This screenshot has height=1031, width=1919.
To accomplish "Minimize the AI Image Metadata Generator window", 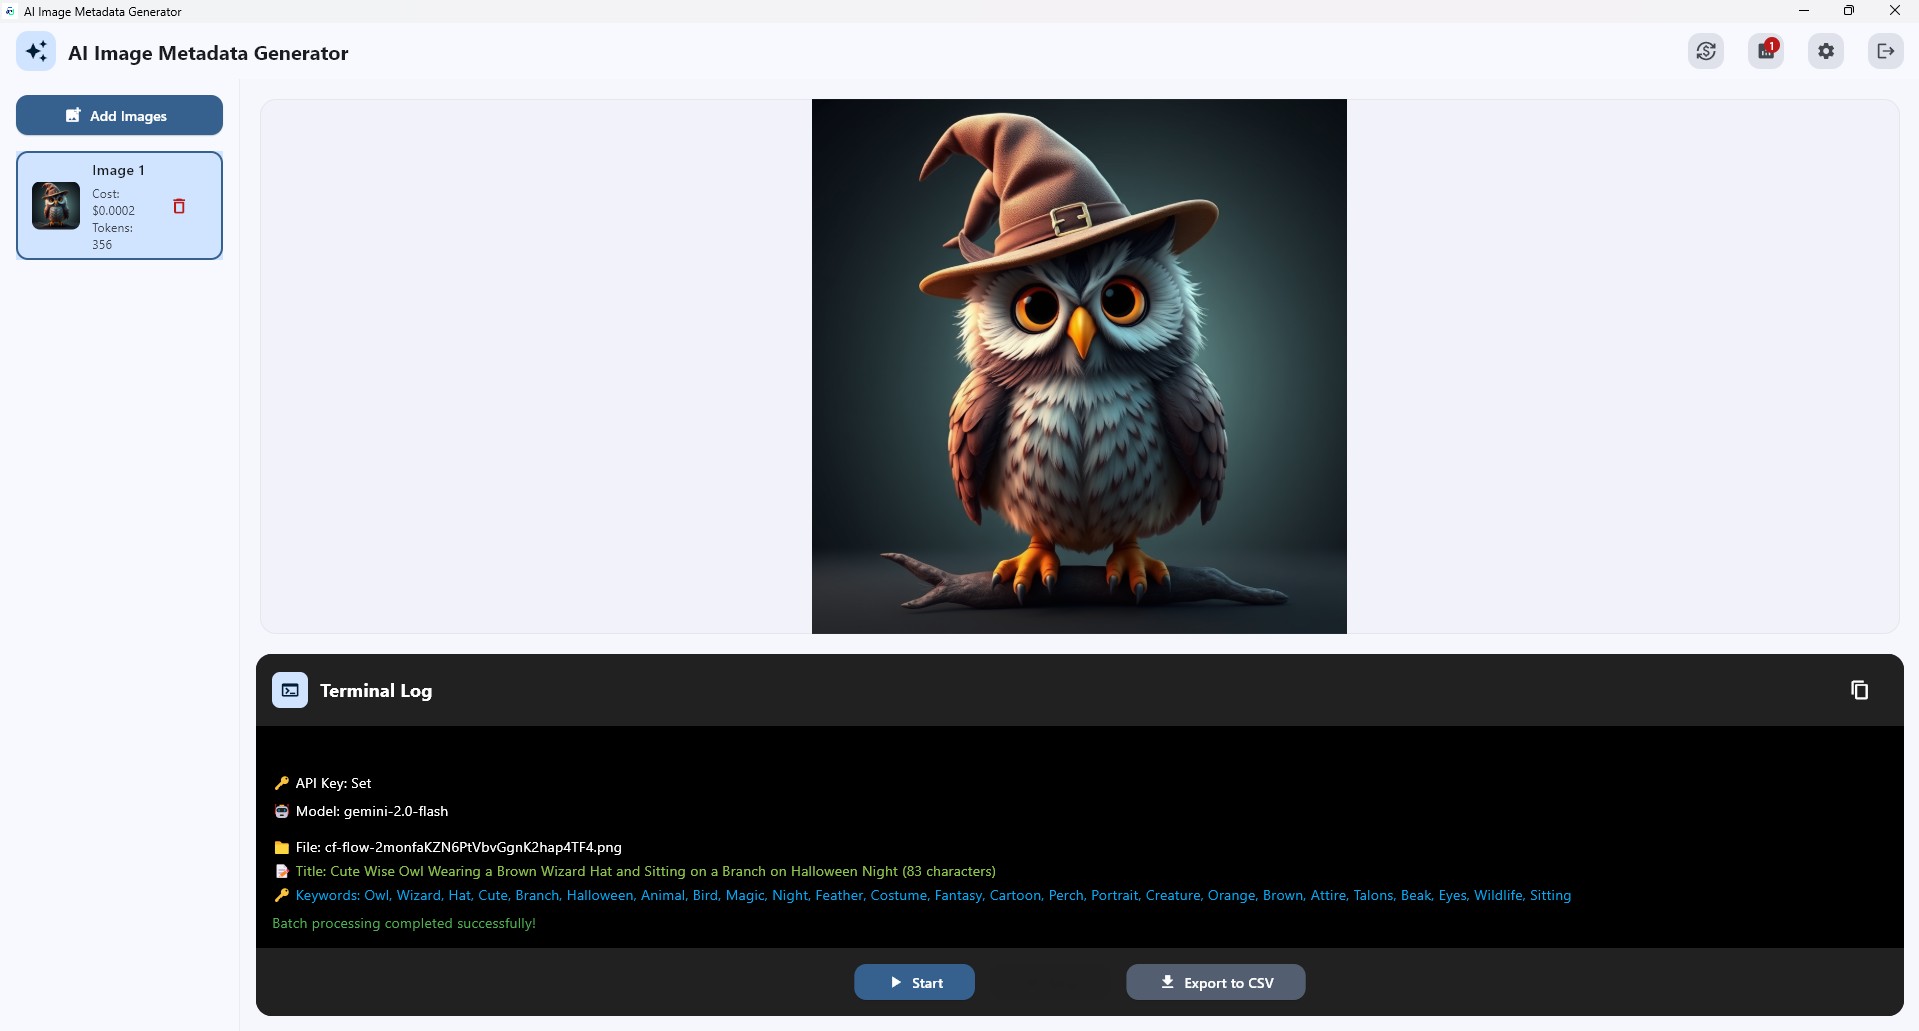I will pos(1804,11).
